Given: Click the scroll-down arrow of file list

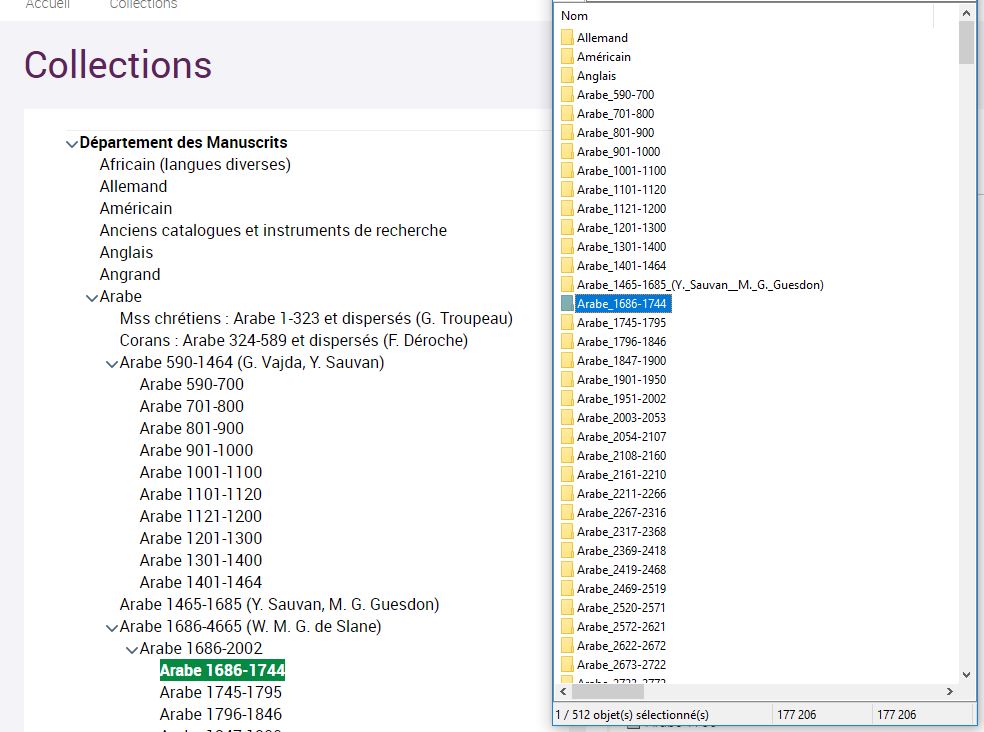Looking at the screenshot, I should pyautogui.click(x=966, y=675).
